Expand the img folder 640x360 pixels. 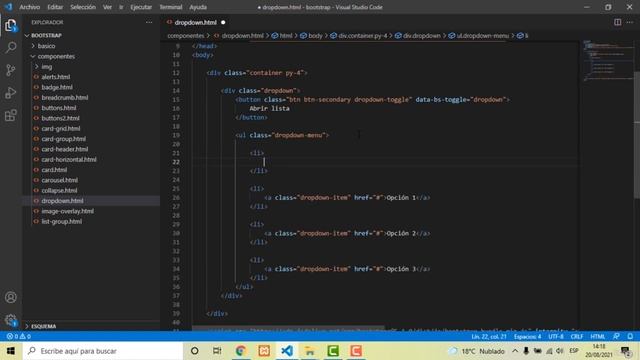point(47,67)
